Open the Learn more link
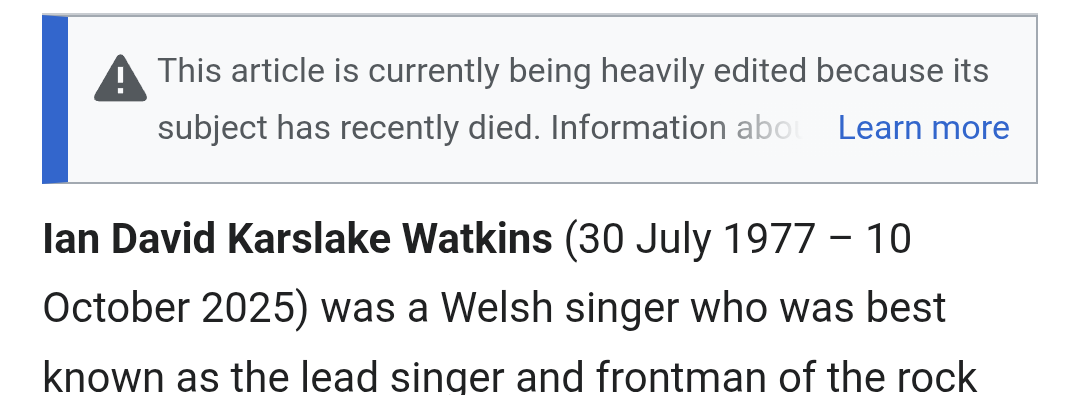This screenshot has height=395, width=1080. (x=923, y=128)
